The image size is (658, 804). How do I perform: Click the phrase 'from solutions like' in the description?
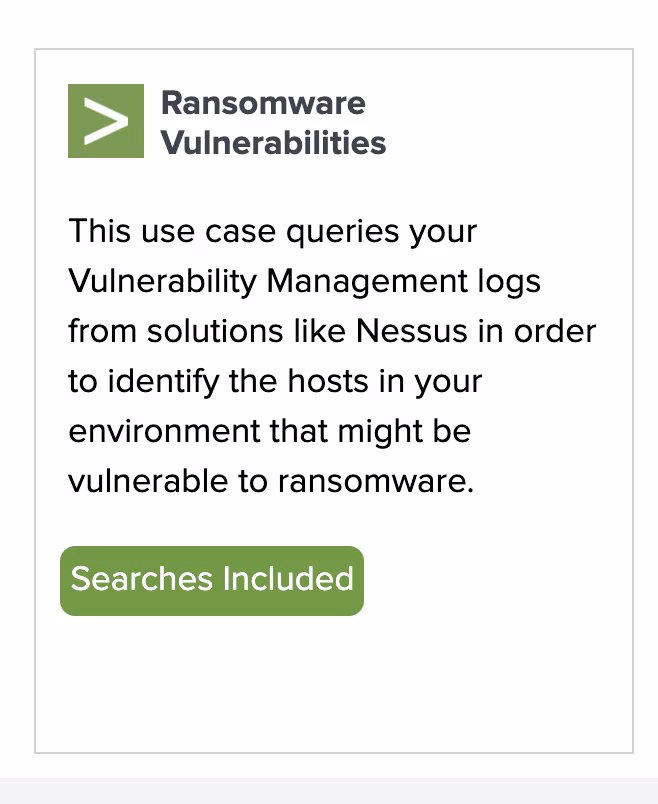(207, 331)
